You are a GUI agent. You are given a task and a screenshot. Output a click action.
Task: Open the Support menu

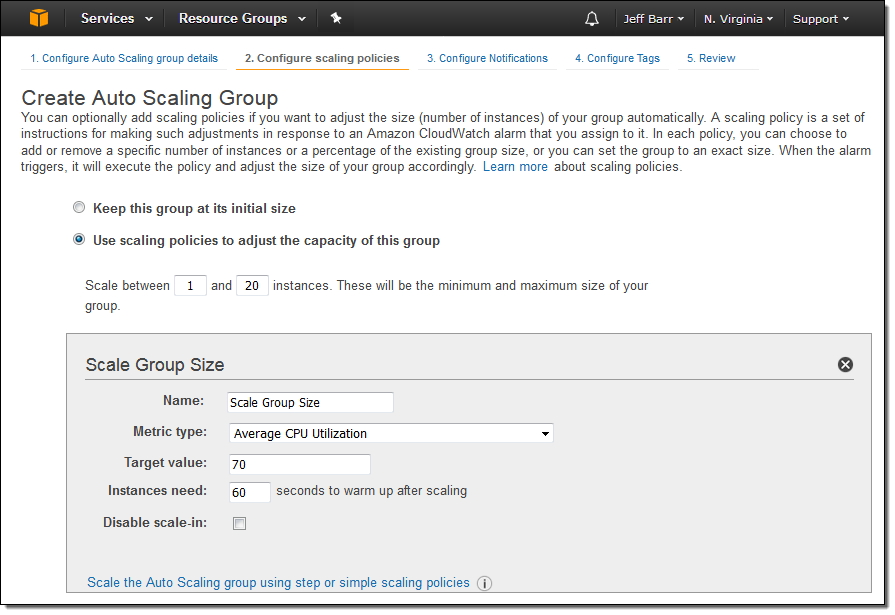[820, 19]
